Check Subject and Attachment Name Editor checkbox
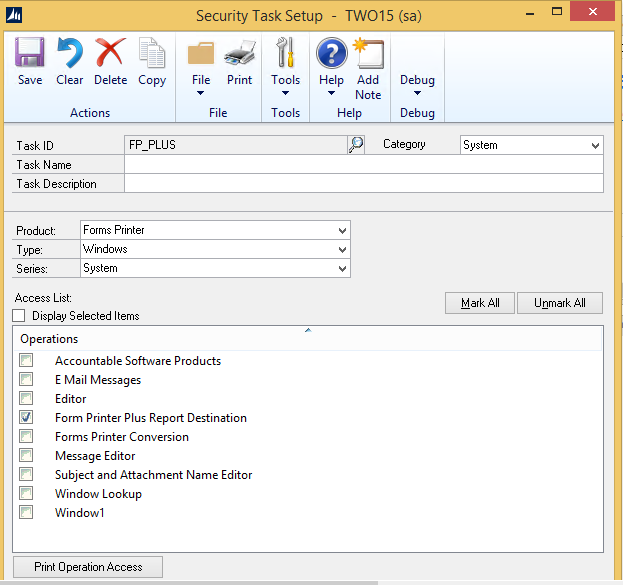 (x=26, y=475)
